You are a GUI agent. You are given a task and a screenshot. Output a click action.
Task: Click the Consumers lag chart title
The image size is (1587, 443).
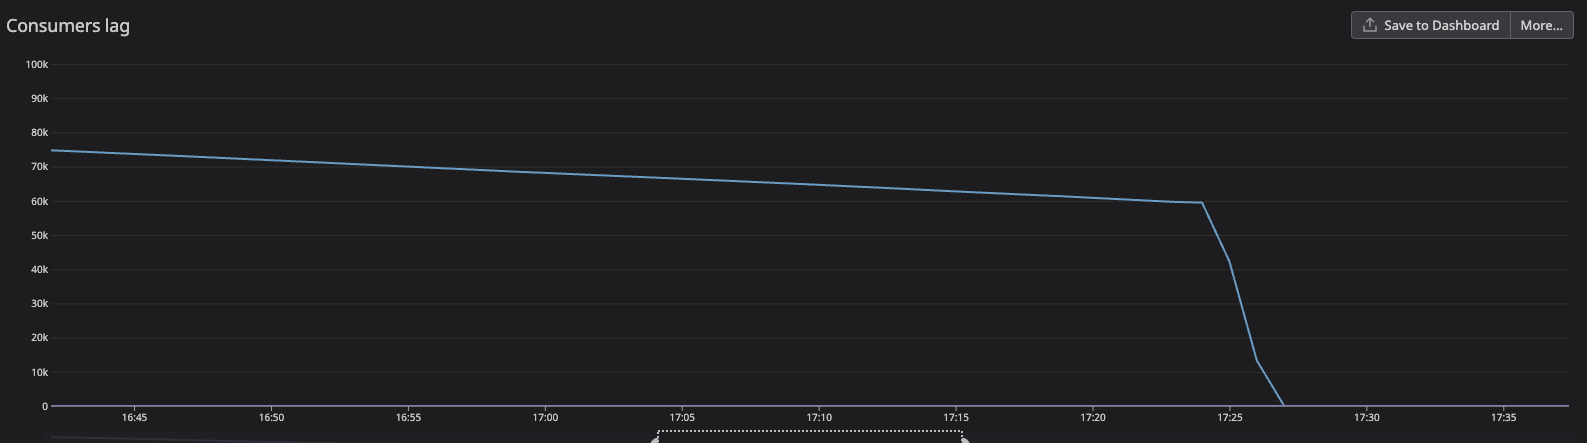pyautogui.click(x=68, y=26)
